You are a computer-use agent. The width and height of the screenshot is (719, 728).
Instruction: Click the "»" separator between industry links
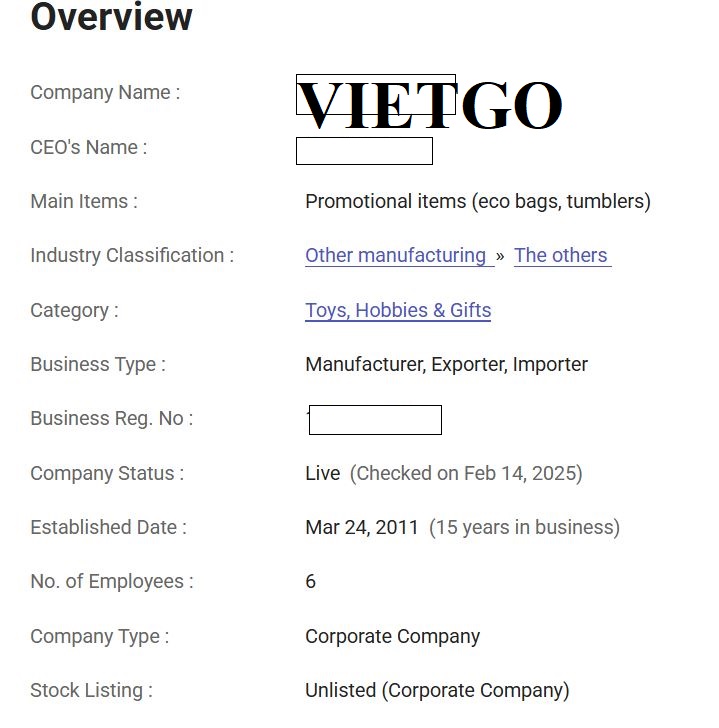click(500, 256)
